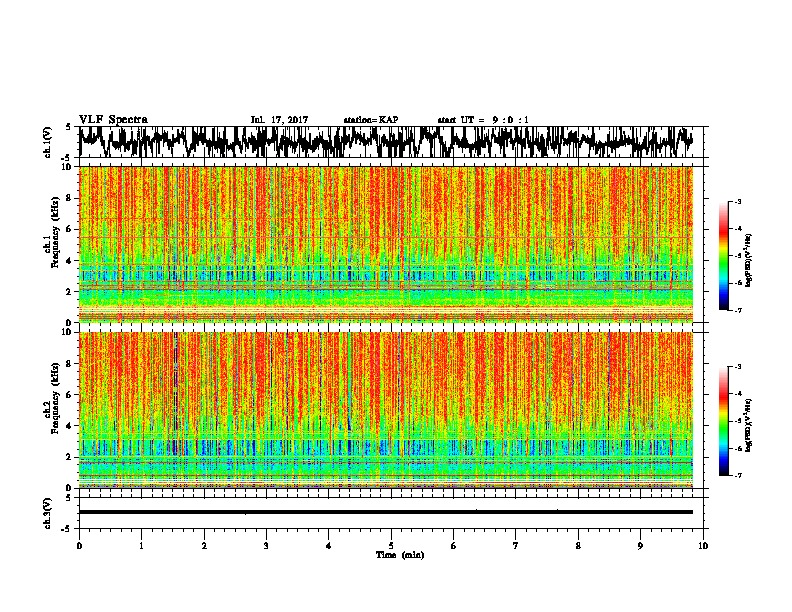Click the time axis tick label "3"
The height and width of the screenshot is (612, 792).
pos(266,546)
